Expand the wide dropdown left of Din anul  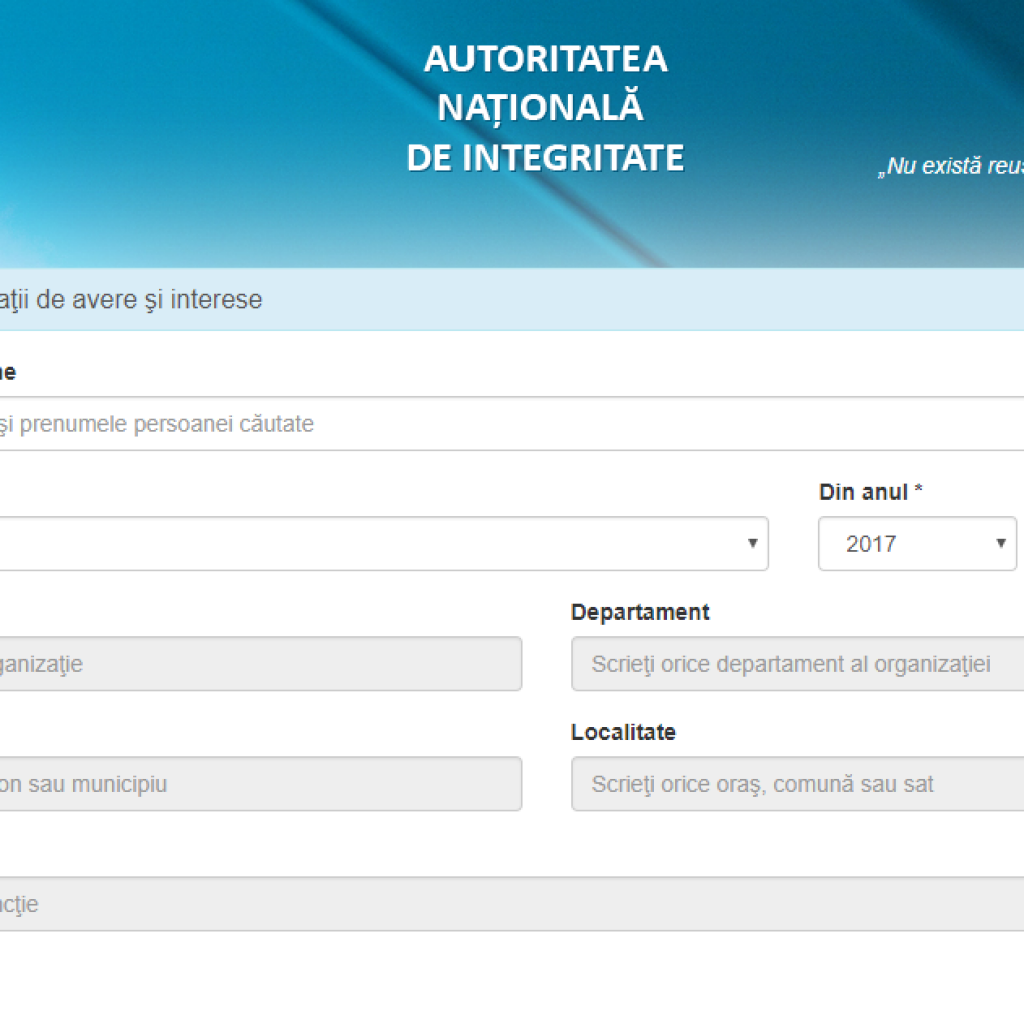(384, 543)
